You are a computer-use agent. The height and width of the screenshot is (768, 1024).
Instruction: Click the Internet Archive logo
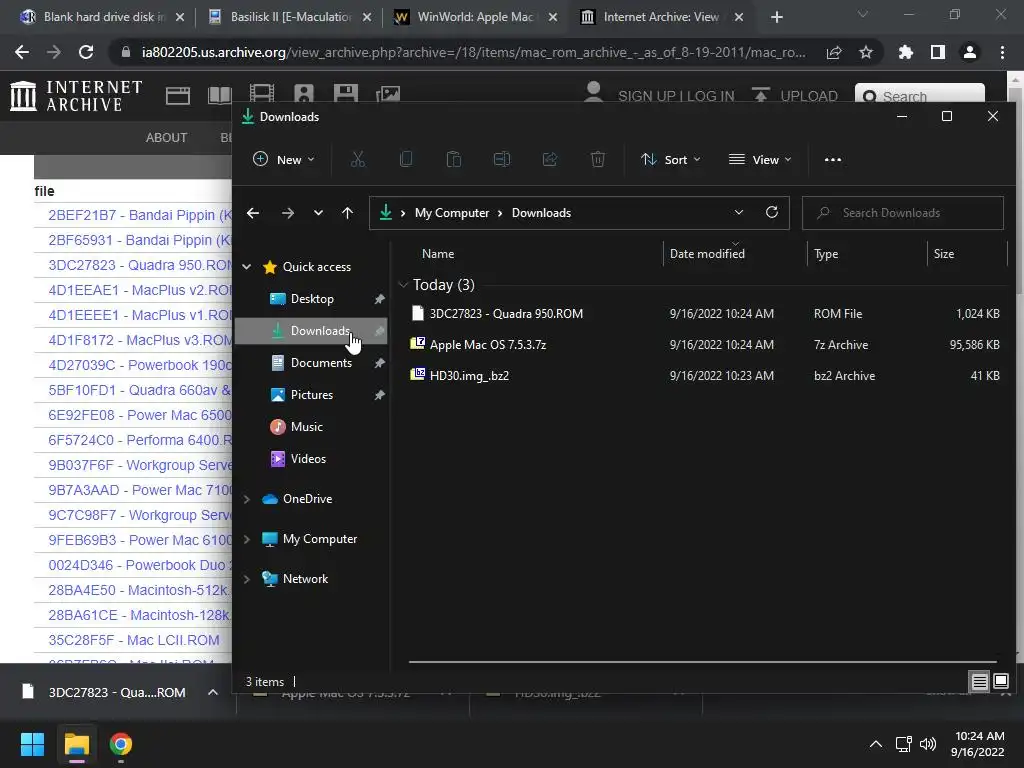(76, 96)
